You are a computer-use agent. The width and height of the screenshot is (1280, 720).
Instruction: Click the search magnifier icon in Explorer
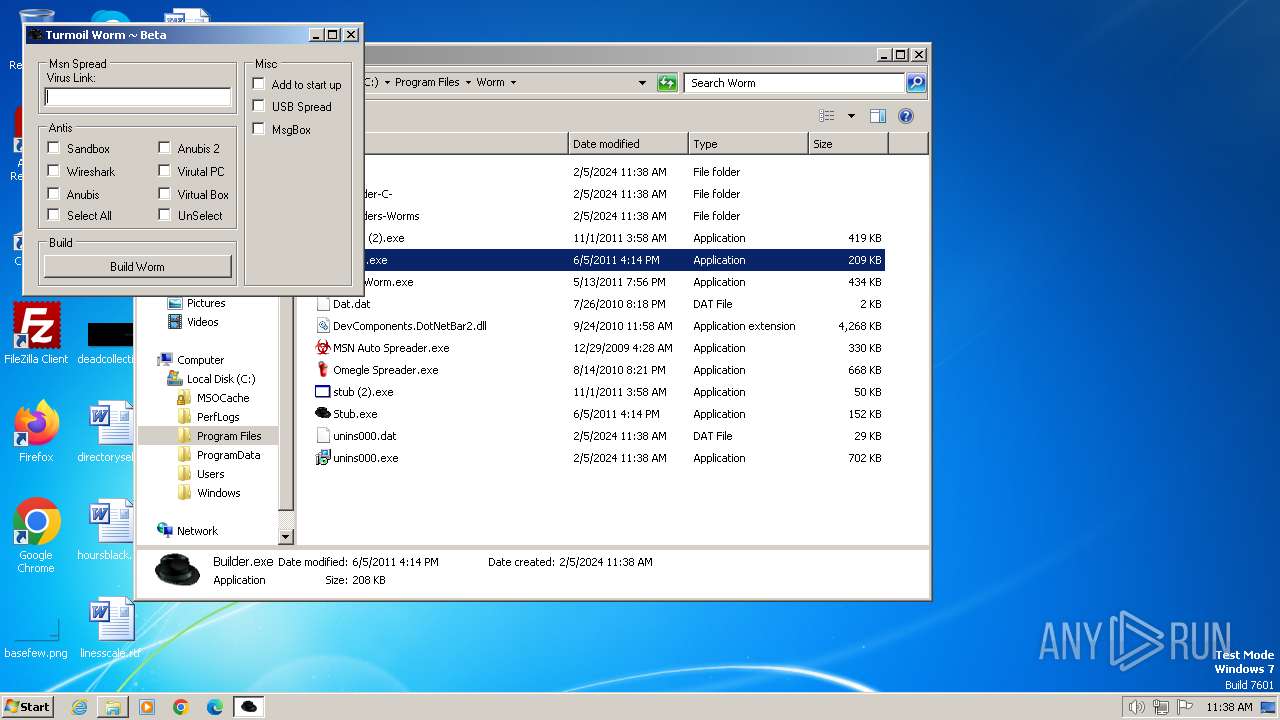pos(916,83)
